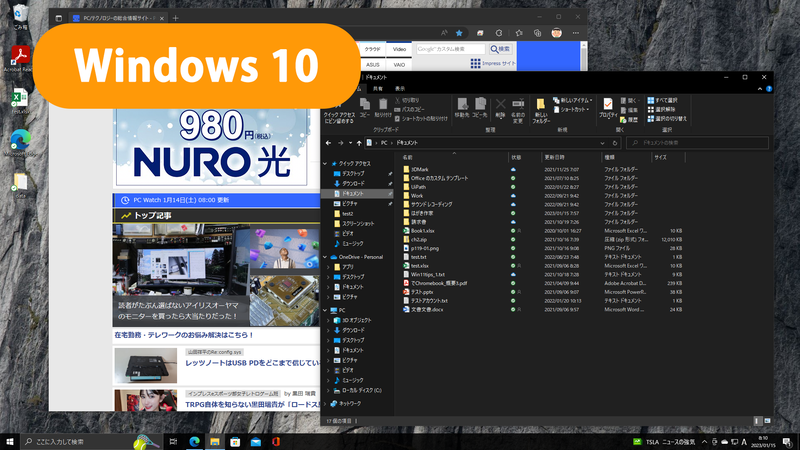Viewport: 800px width, 450px height.
Task: Click the Explorer address bar refresh icon
Action: point(615,143)
